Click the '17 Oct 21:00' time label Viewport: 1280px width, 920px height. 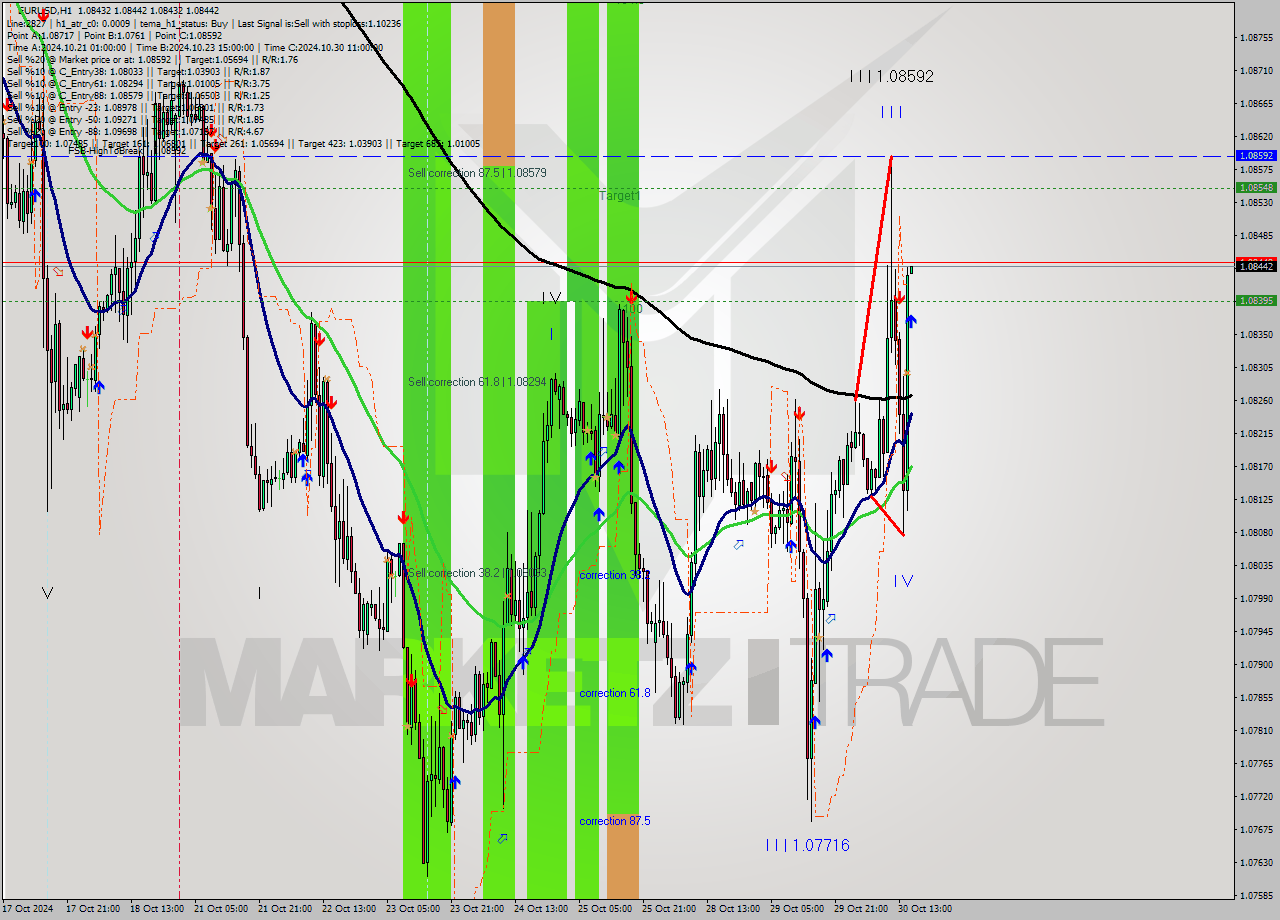[92, 909]
